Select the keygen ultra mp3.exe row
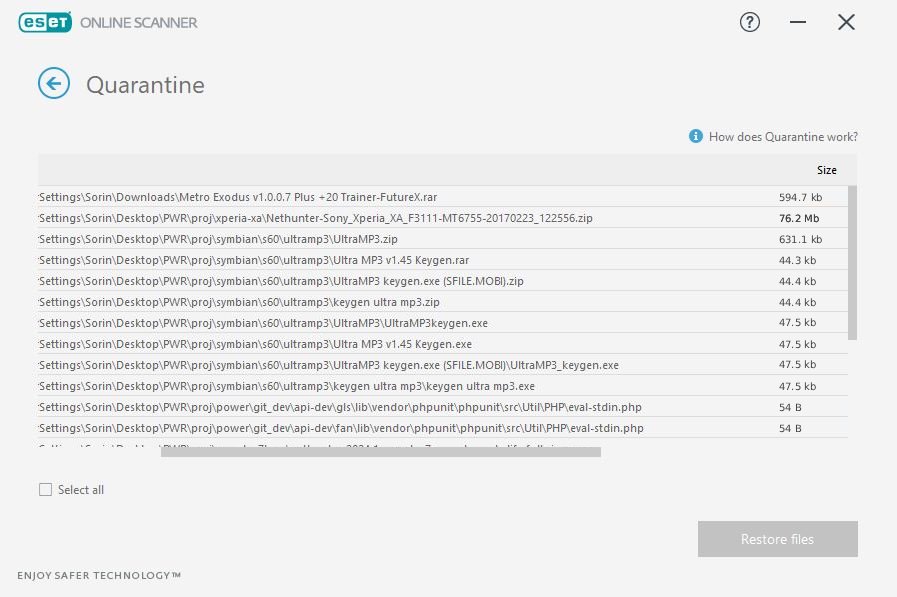This screenshot has height=597, width=897. point(443,386)
